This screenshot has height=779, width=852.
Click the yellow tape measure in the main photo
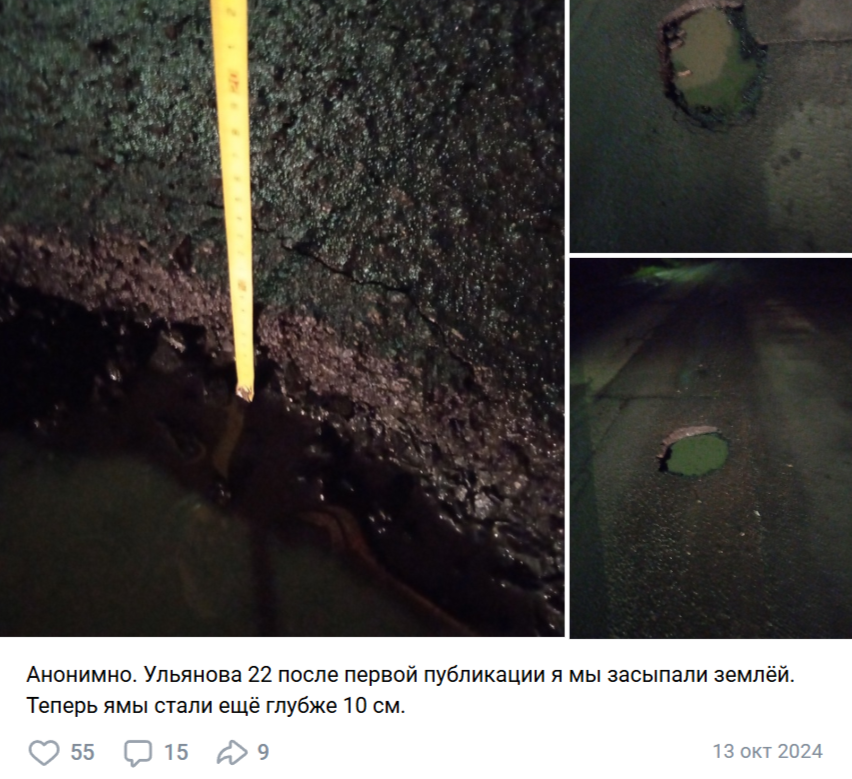[x=235, y=196]
